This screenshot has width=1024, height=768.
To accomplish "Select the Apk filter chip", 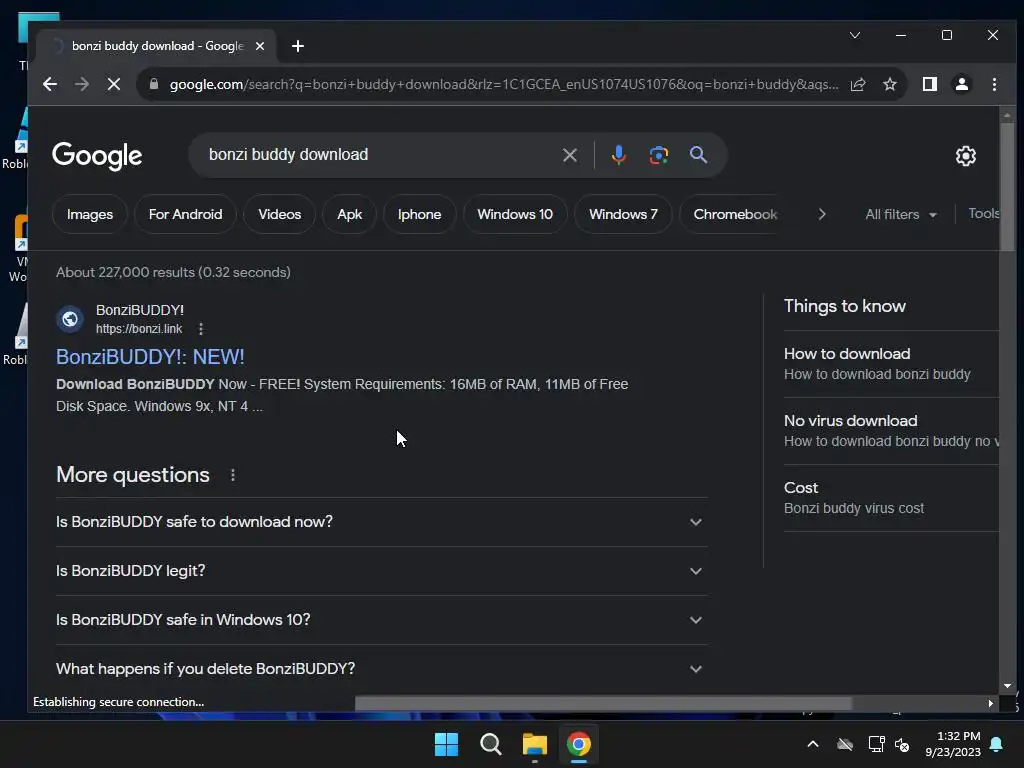I will (349, 214).
